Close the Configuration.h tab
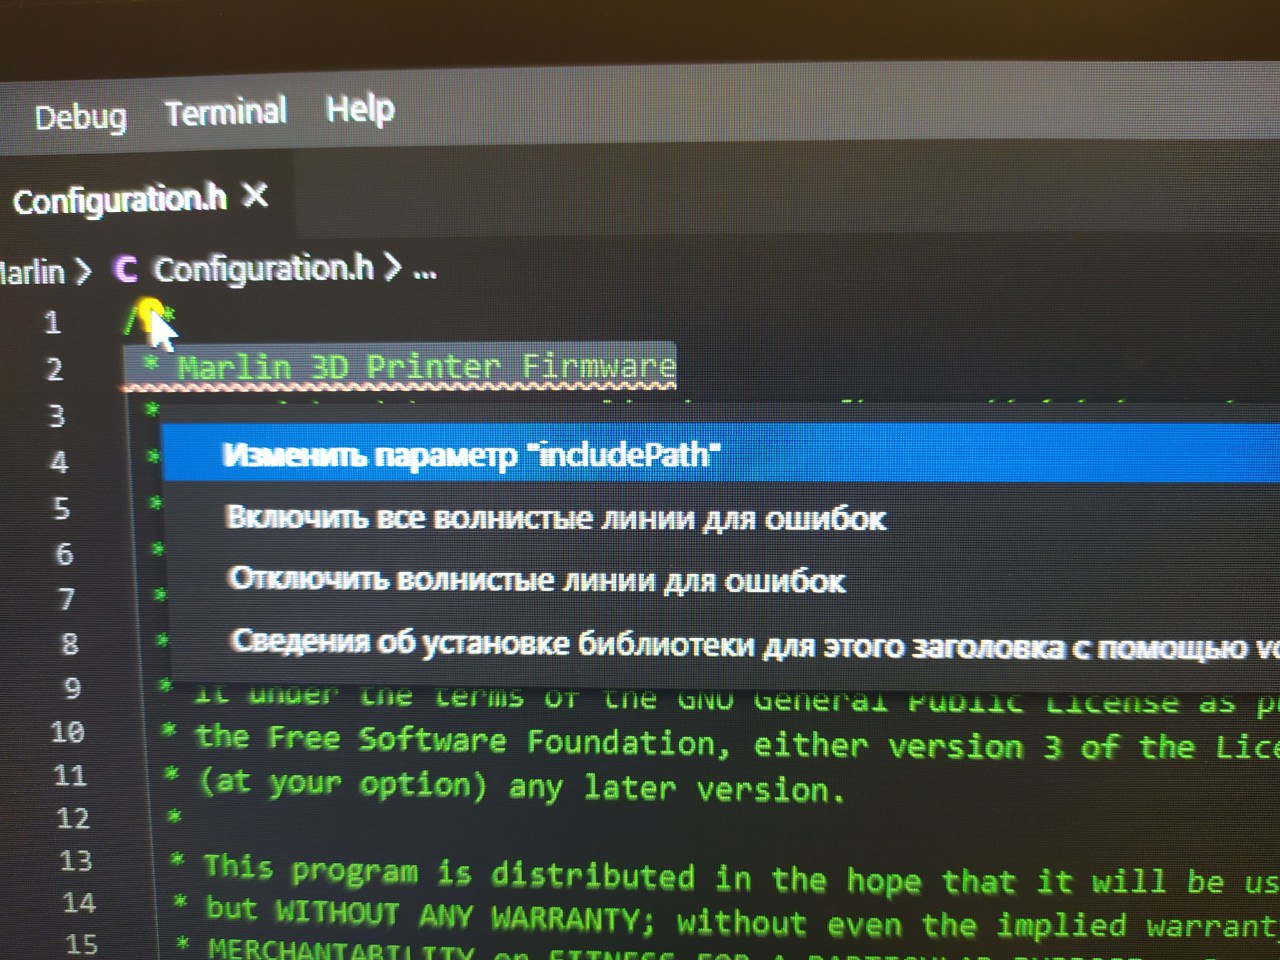 [x=256, y=194]
